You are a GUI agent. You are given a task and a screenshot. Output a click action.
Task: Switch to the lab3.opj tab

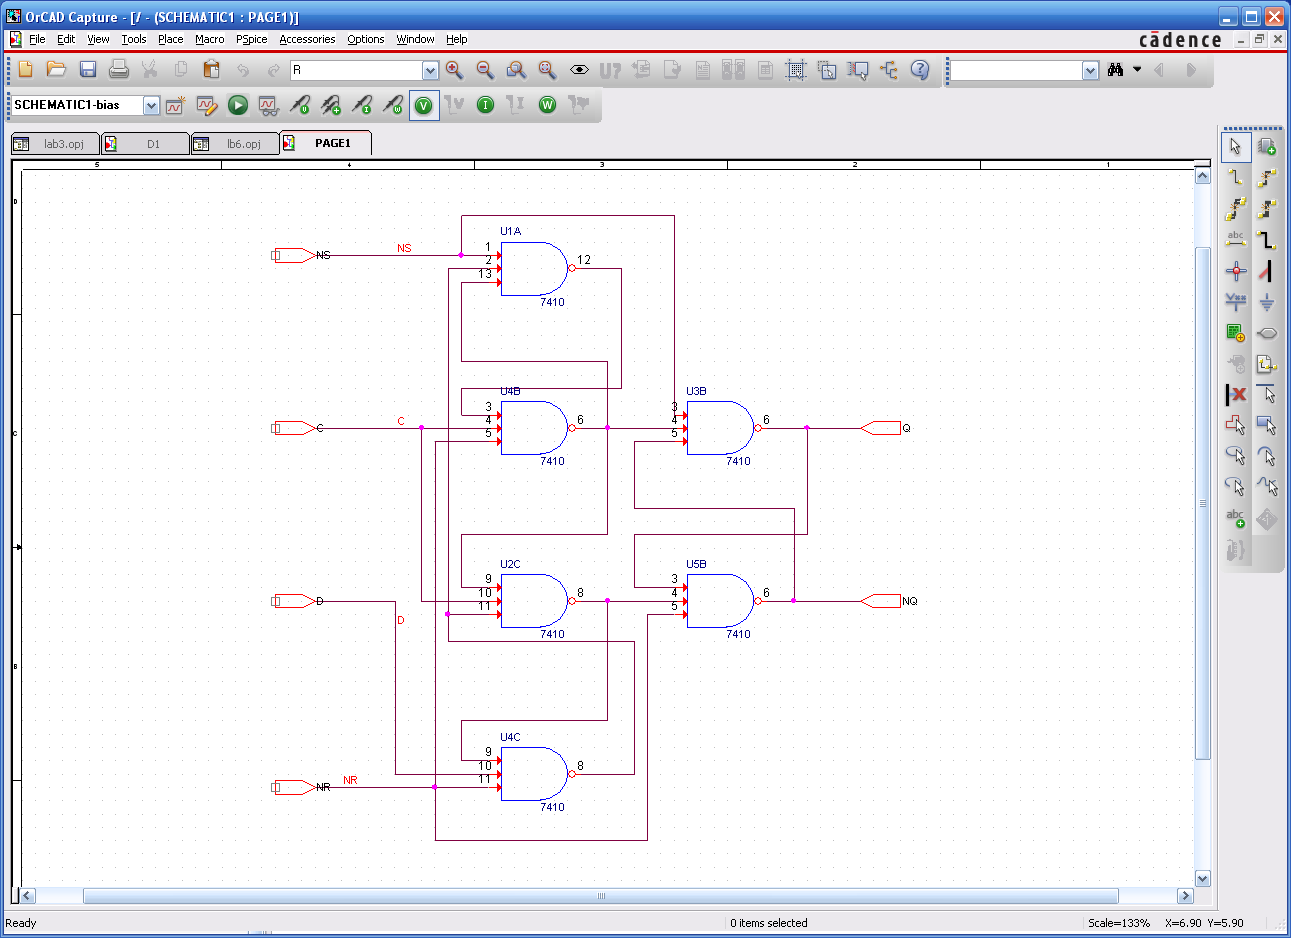coord(55,144)
